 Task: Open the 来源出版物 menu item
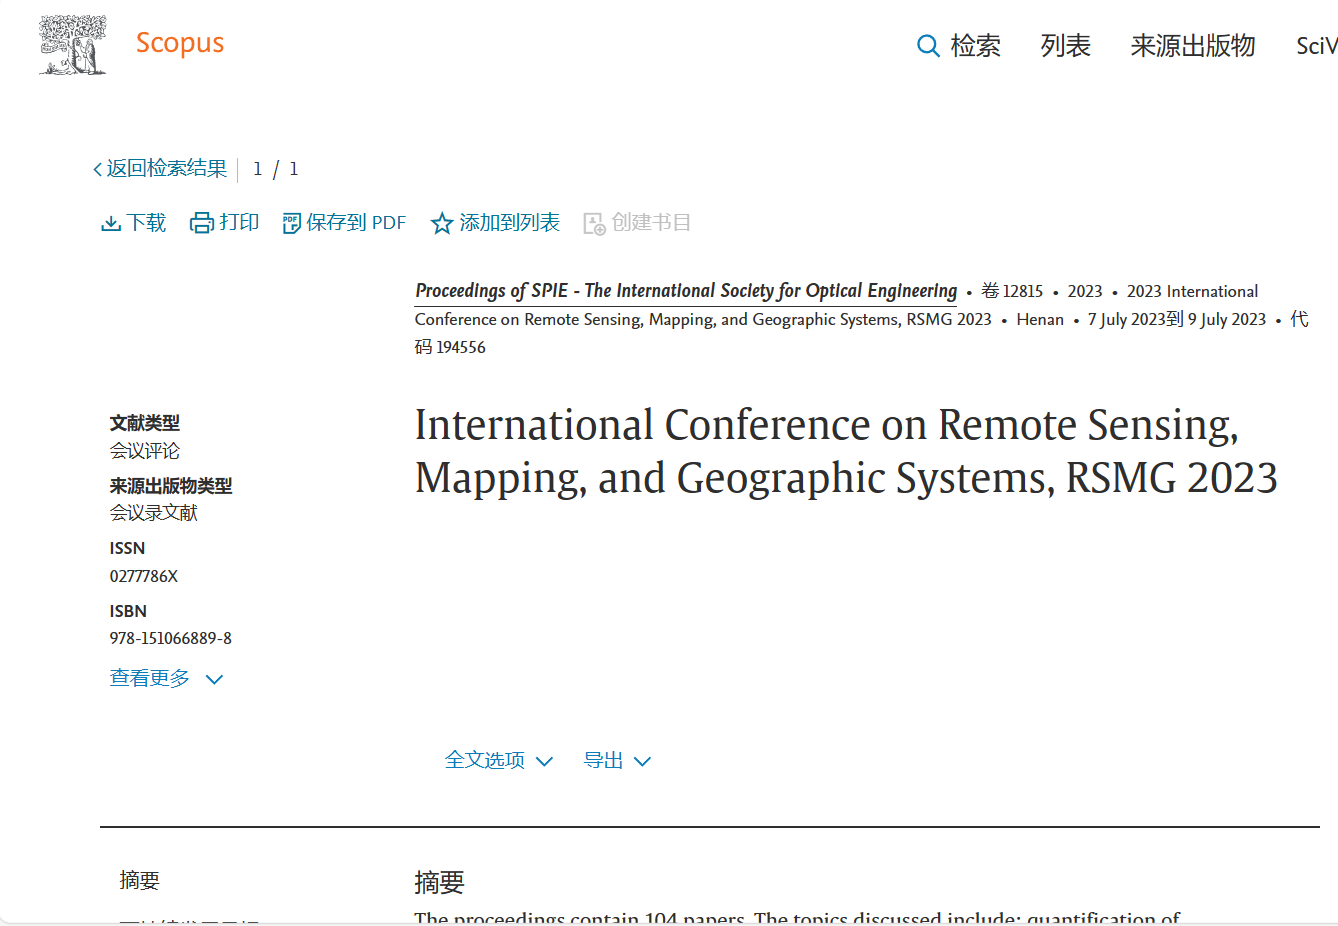tap(1192, 46)
